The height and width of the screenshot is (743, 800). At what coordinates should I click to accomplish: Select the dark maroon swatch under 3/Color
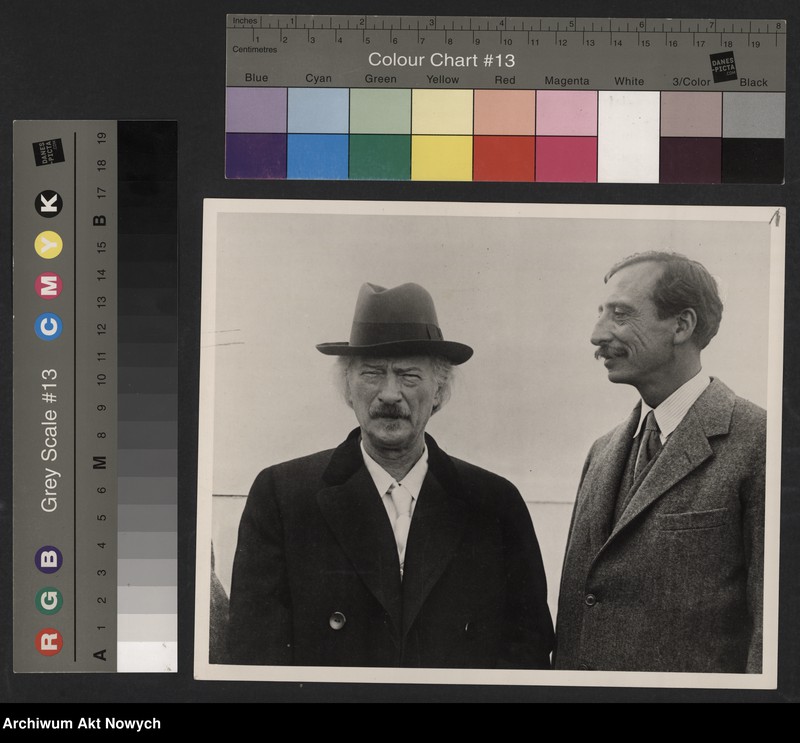click(691, 160)
